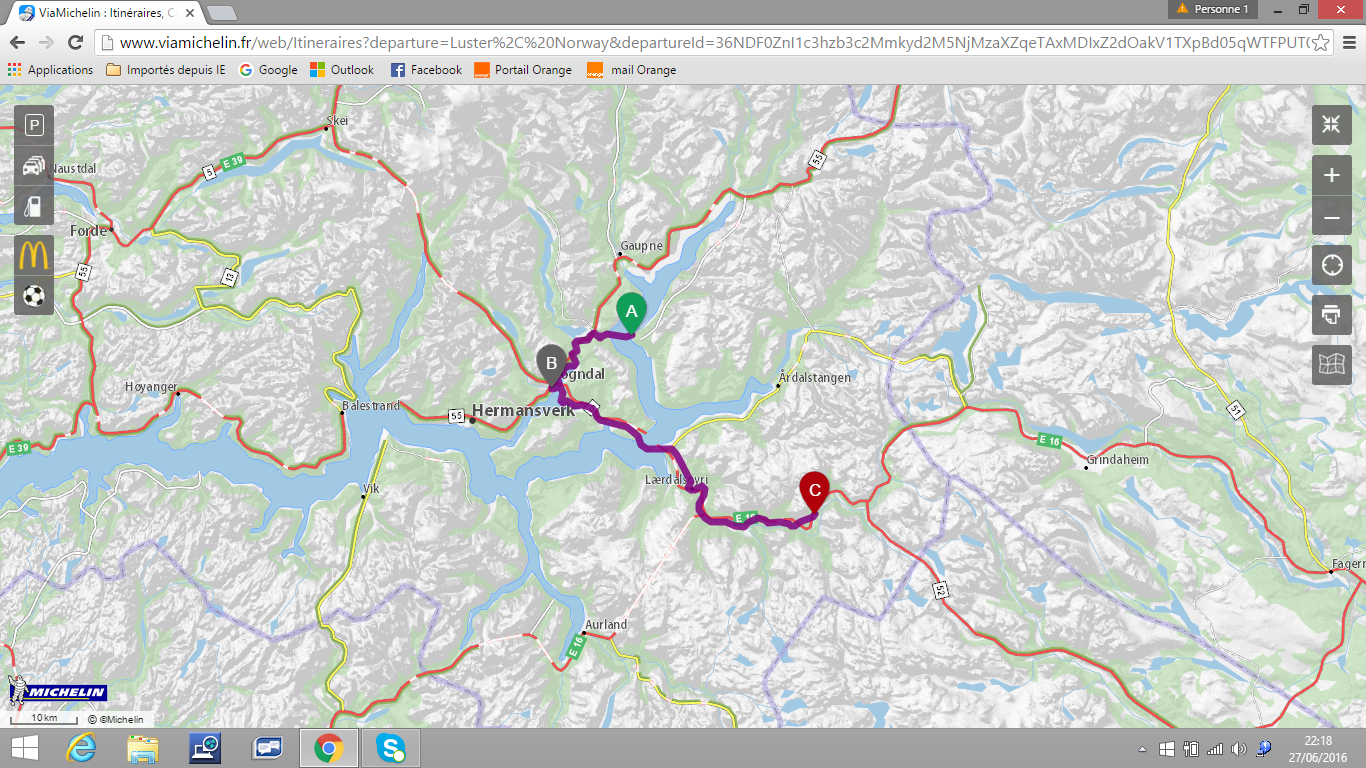Click the green departure marker A
This screenshot has height=768, width=1366.
[x=631, y=312]
